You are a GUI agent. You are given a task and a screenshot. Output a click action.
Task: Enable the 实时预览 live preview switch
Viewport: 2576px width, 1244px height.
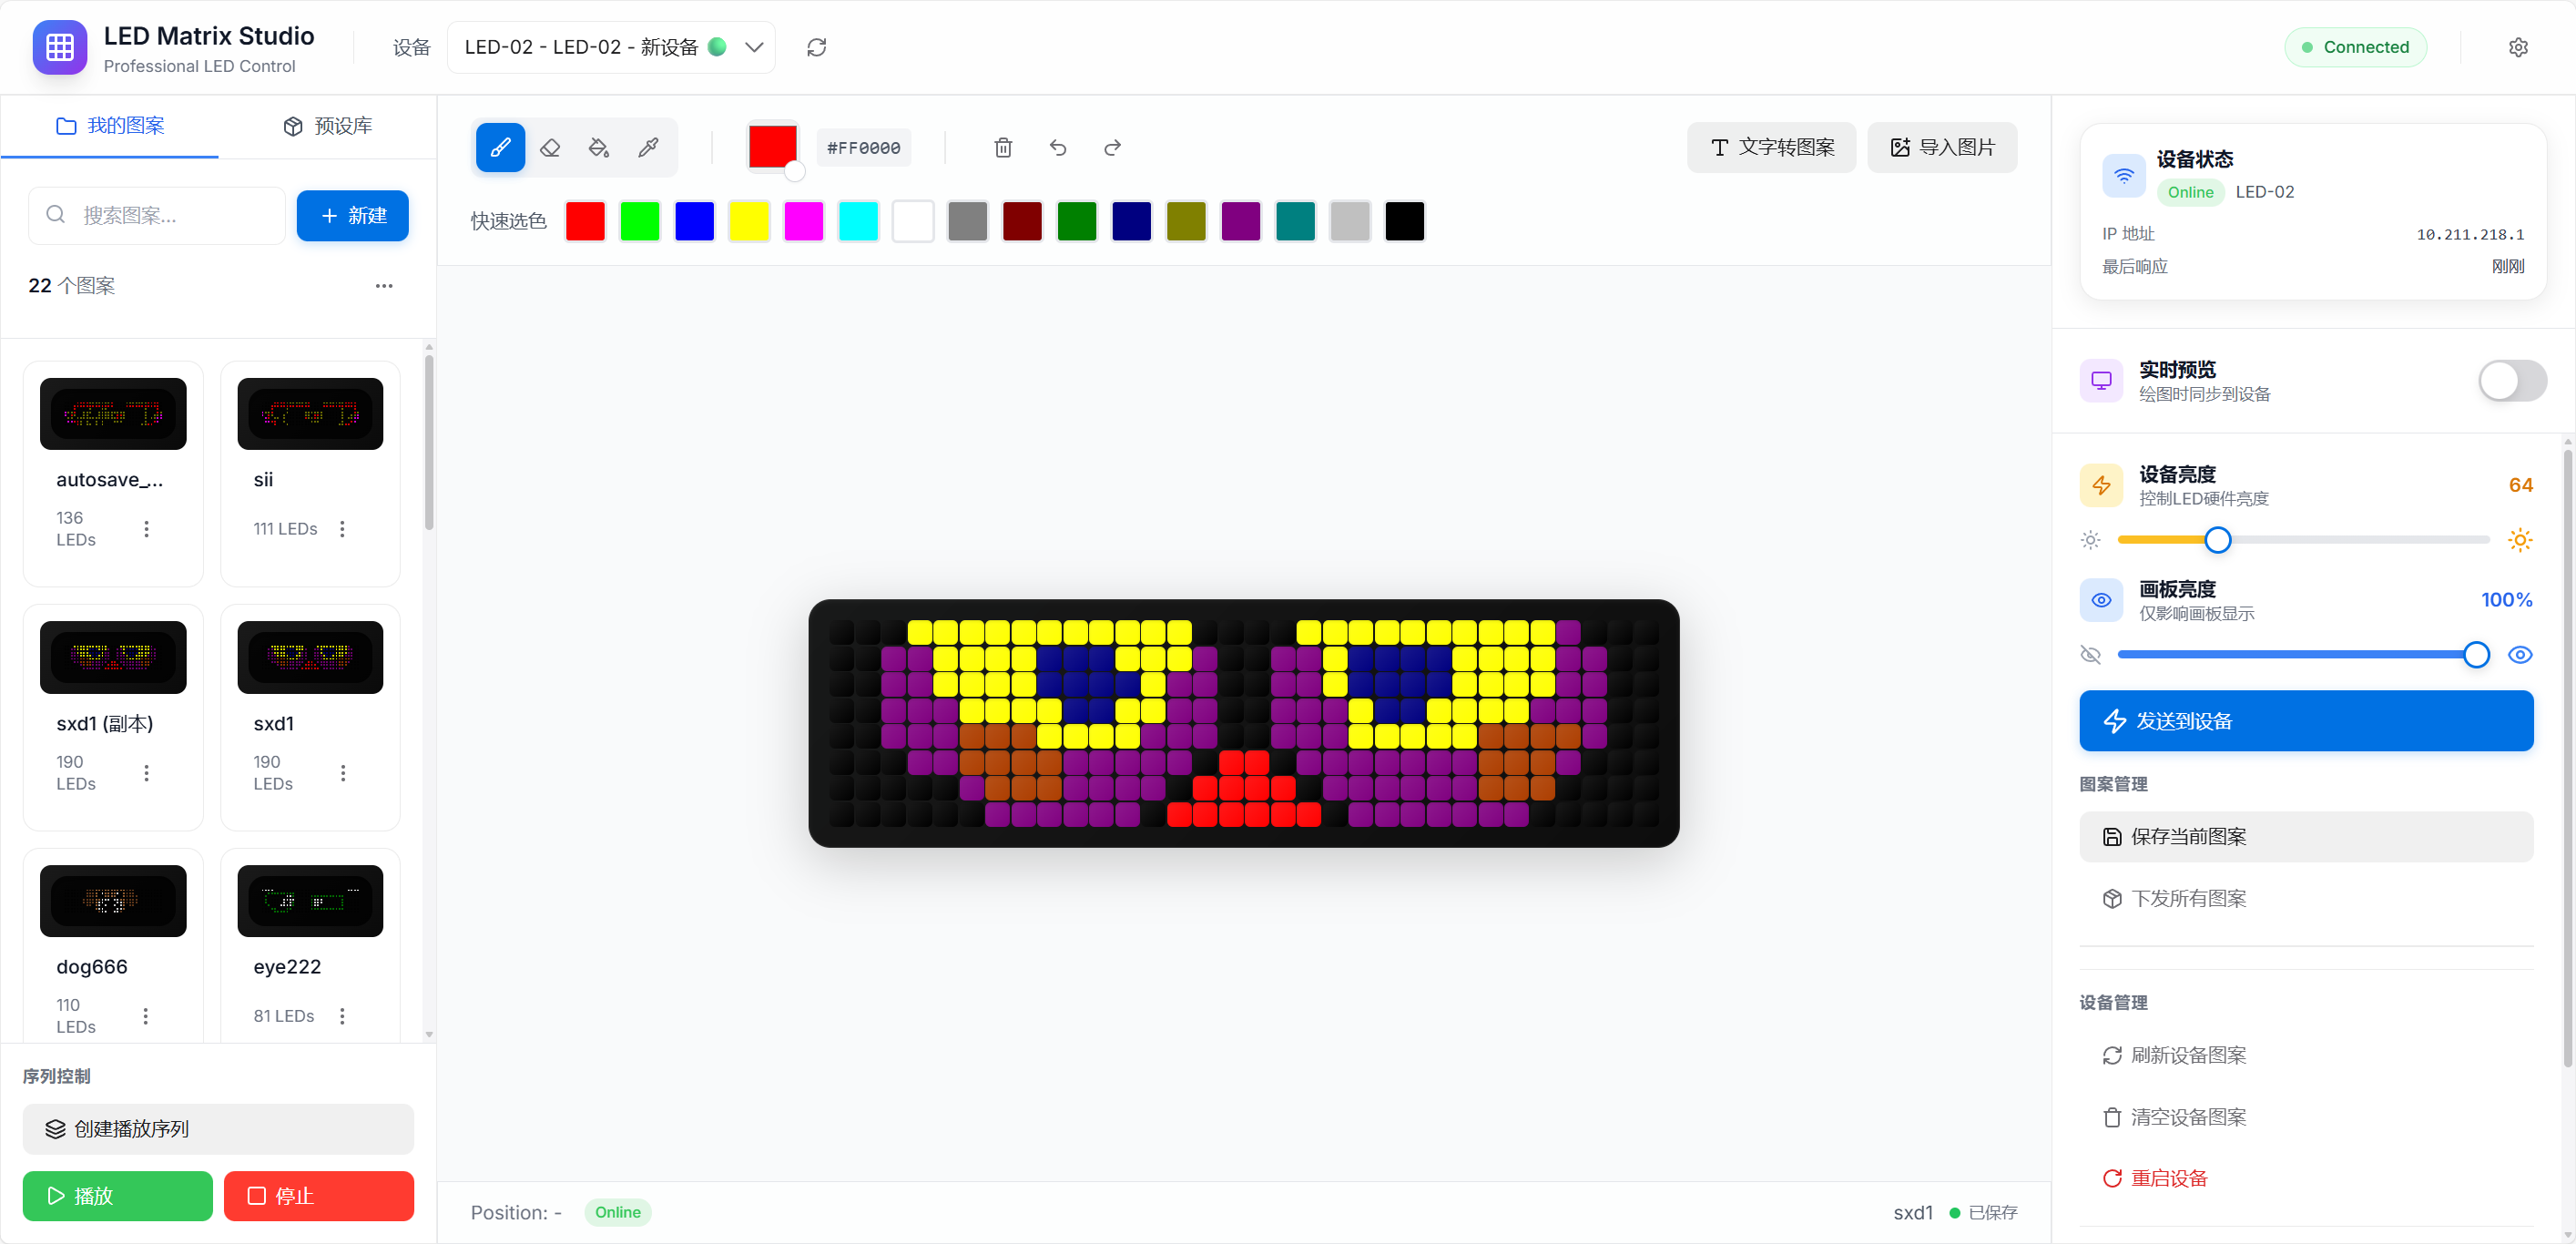(x=2511, y=381)
